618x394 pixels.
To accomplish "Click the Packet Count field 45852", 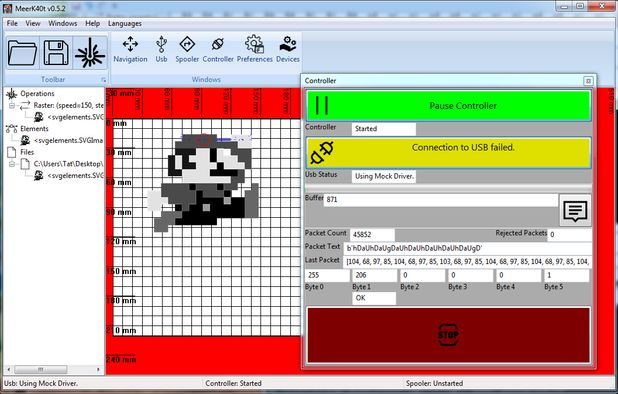I will click(x=372, y=235).
